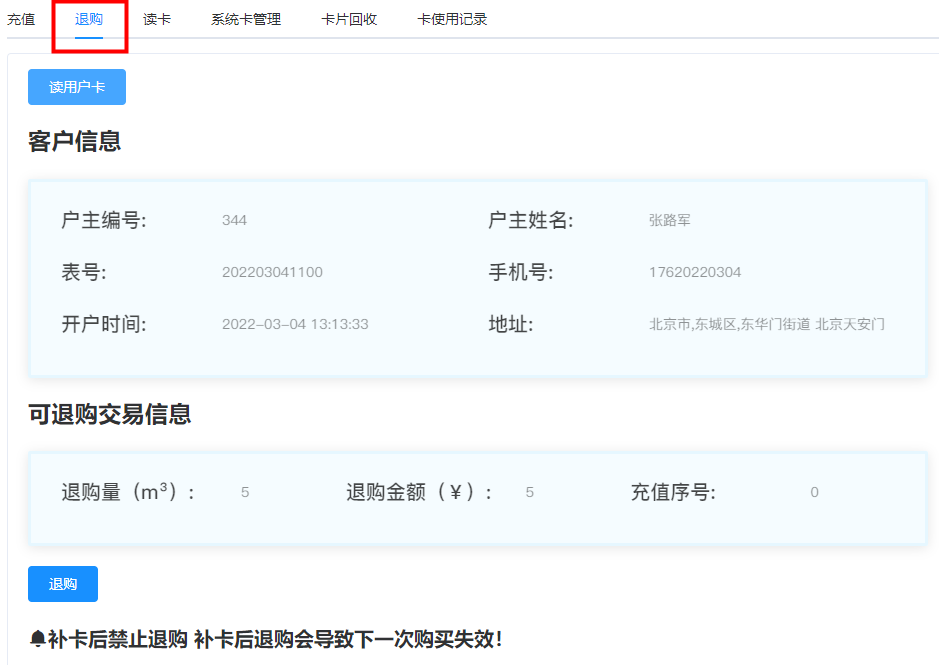Open the 读卡 tab
The width and height of the screenshot is (939, 665).
[157, 19]
